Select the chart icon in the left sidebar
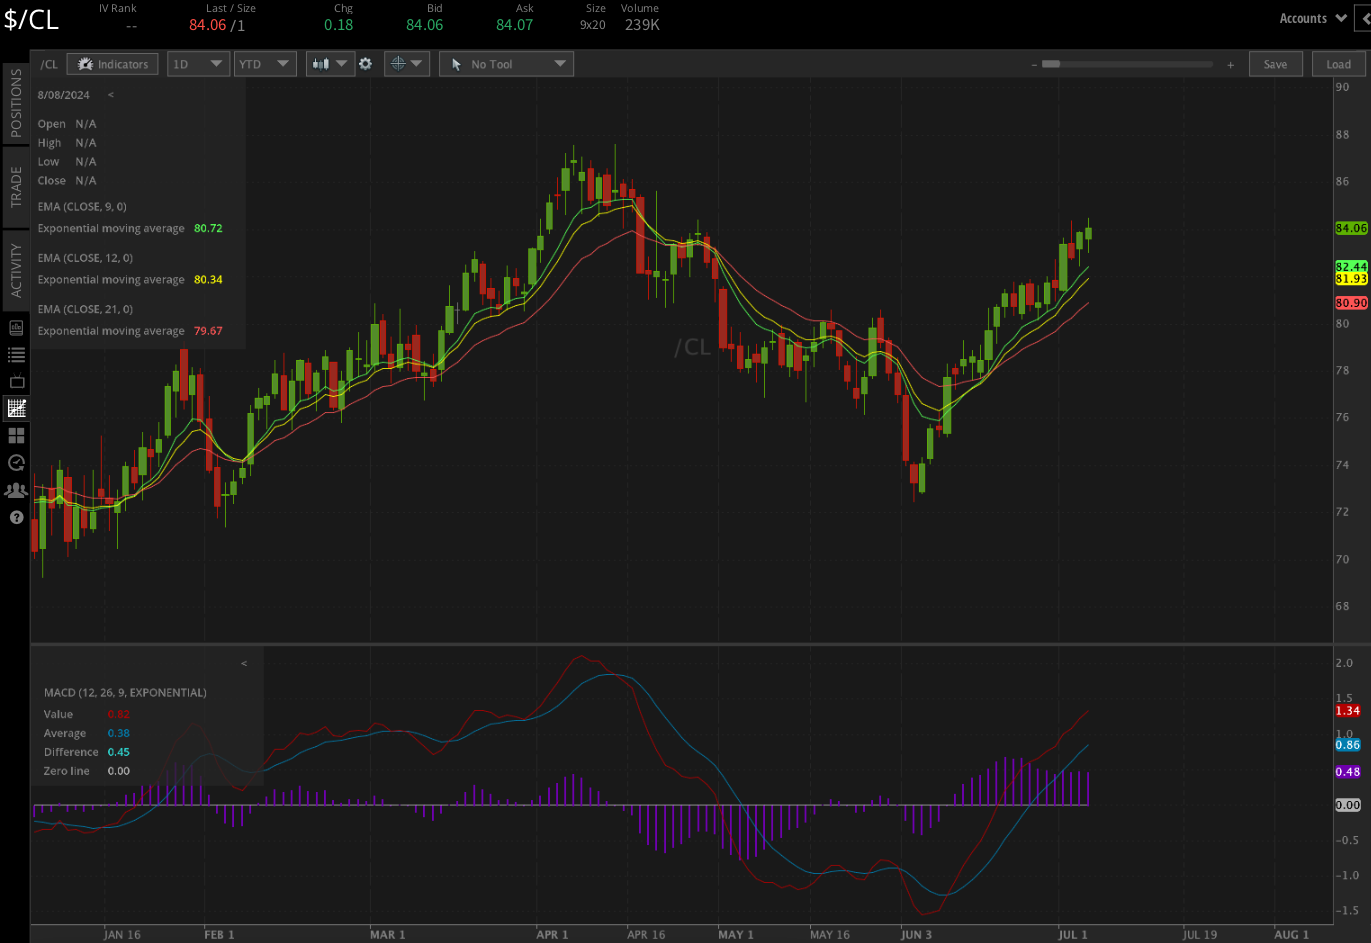The height and width of the screenshot is (943, 1371). click(x=15, y=408)
